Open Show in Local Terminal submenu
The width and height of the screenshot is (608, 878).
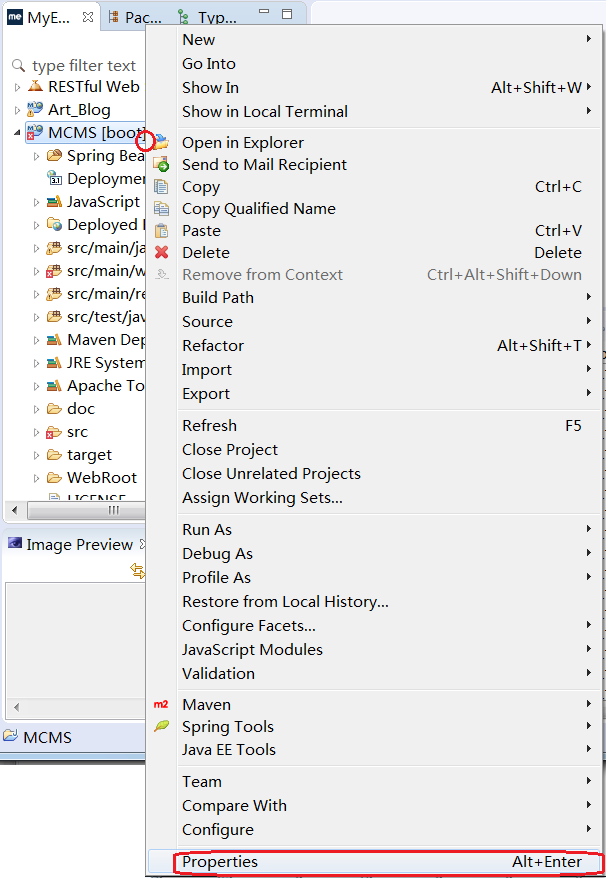(x=376, y=111)
